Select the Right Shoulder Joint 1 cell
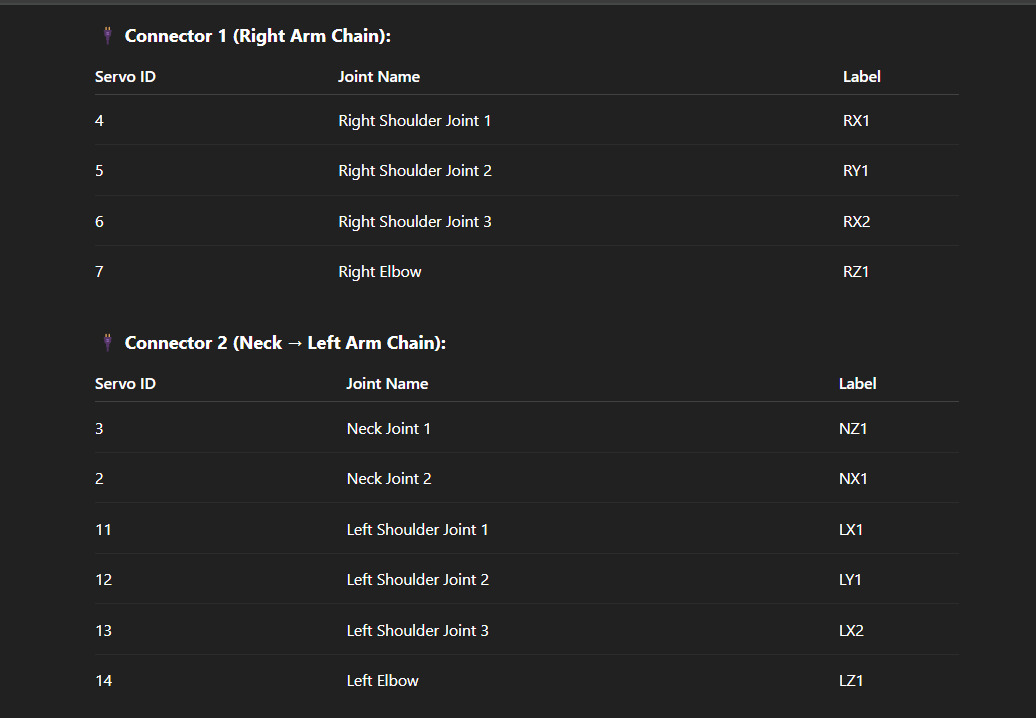 [414, 121]
